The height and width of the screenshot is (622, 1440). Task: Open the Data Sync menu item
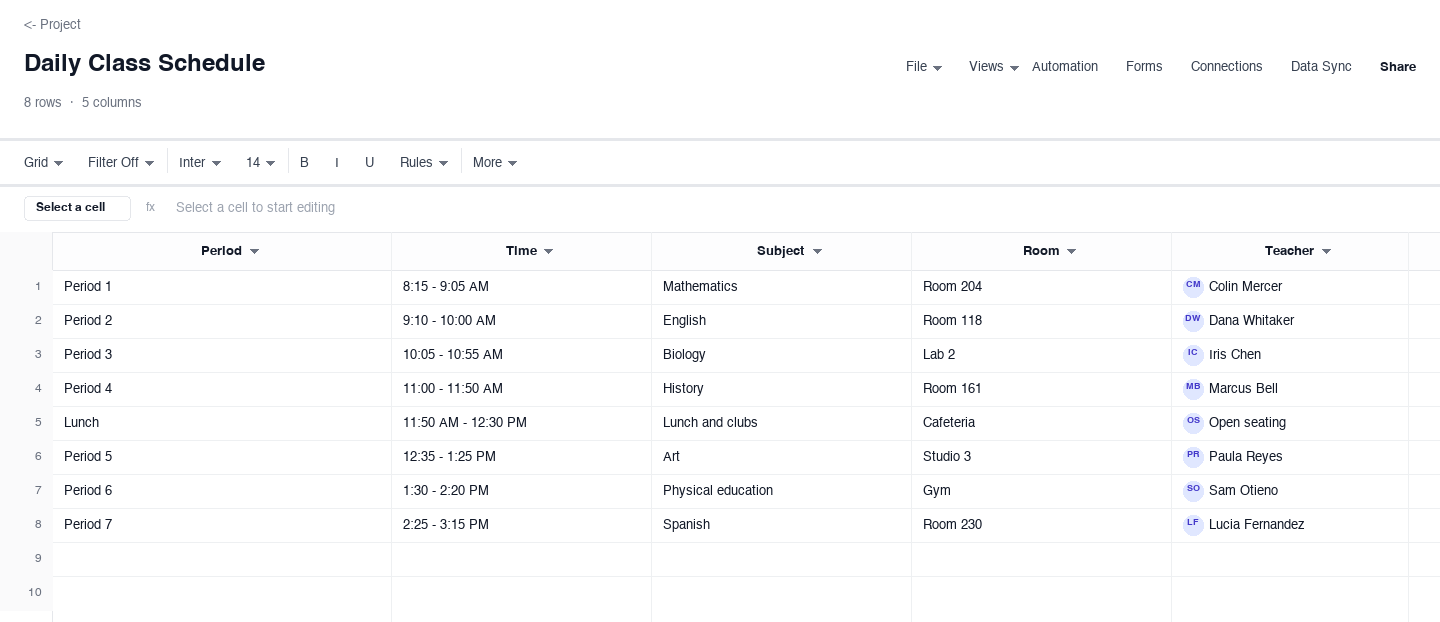click(x=1321, y=67)
